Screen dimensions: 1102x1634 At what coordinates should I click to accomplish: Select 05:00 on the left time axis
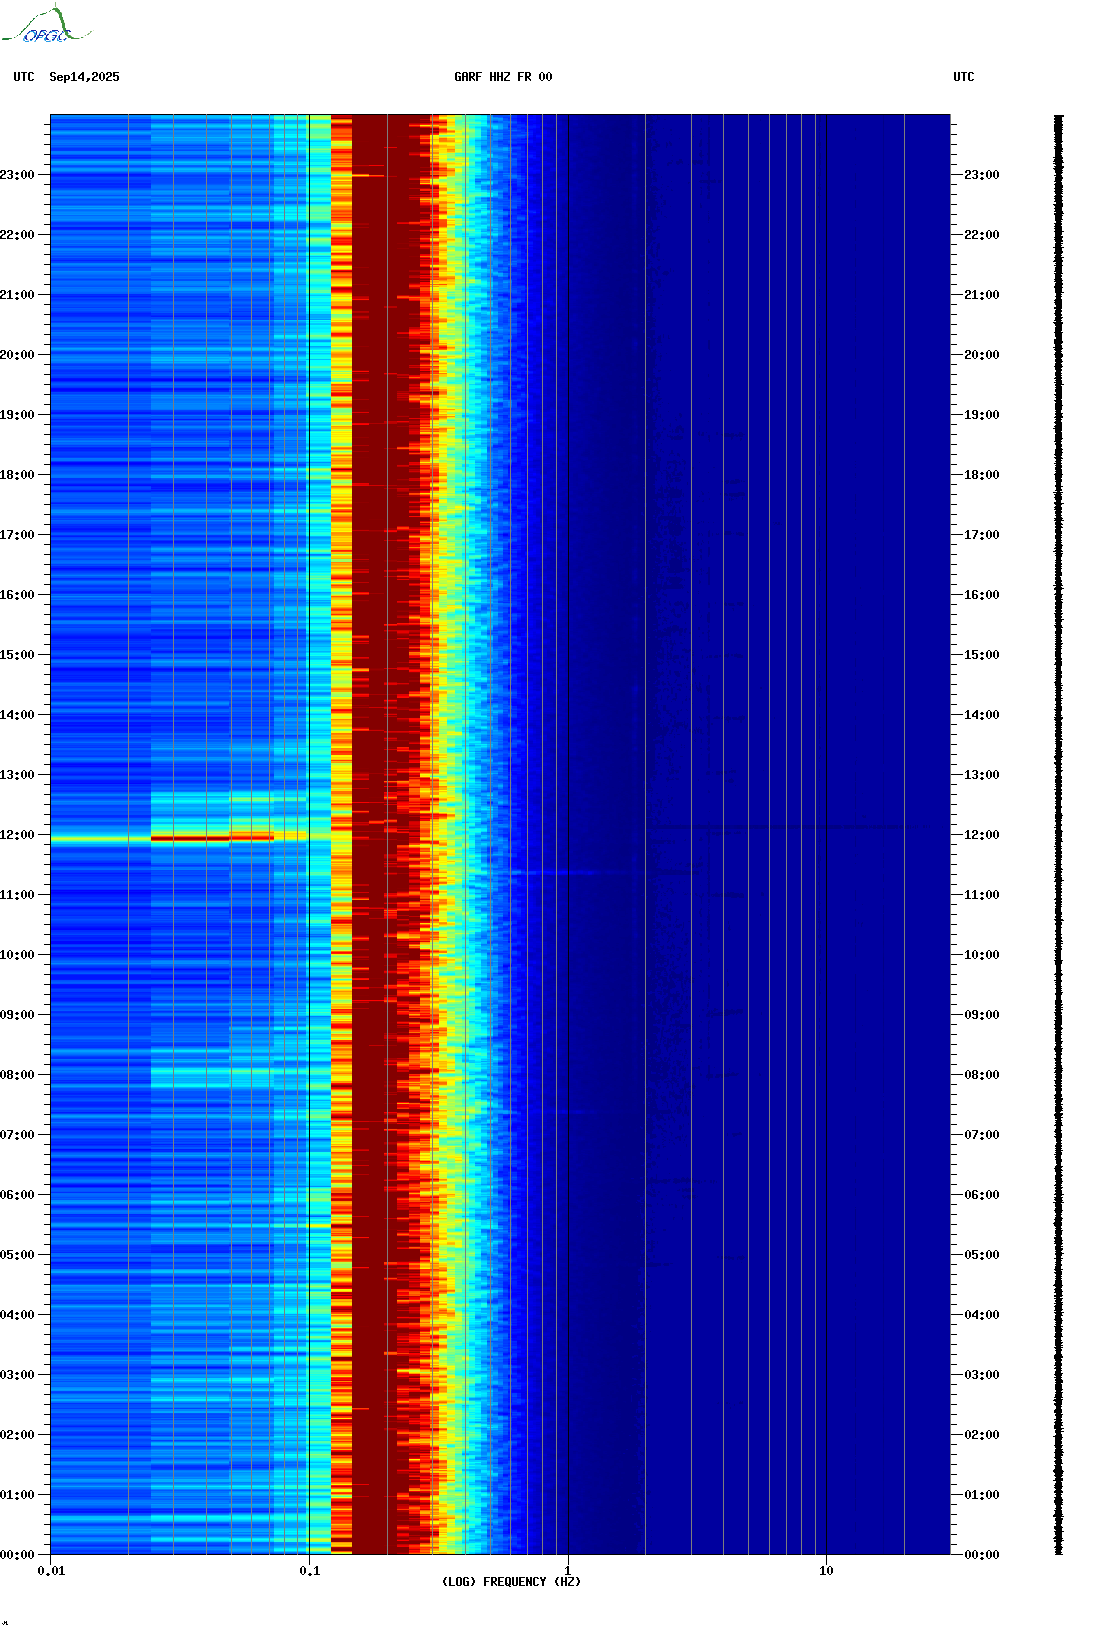tap(17, 1255)
